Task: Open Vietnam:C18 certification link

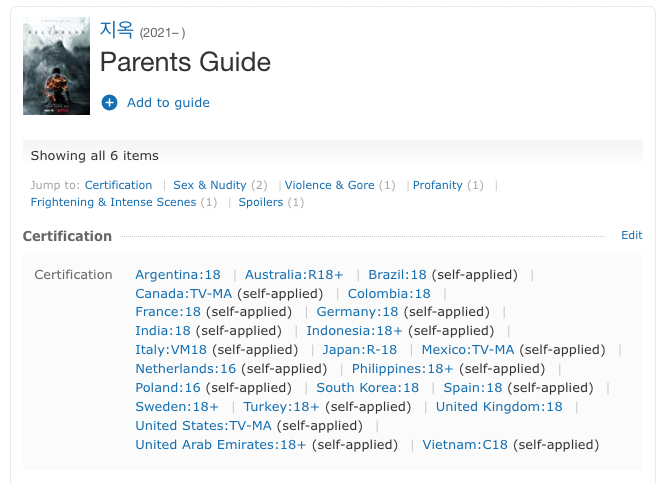Action: 465,445
